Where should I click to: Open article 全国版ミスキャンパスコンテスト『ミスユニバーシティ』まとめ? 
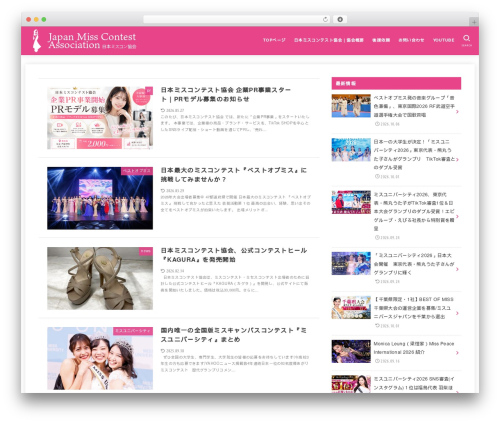pos(233,335)
